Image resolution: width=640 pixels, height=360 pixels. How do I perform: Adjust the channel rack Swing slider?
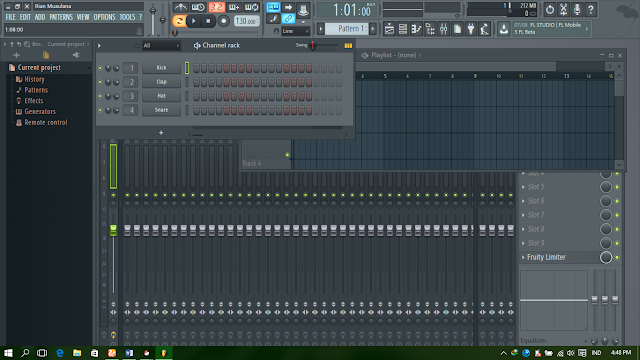(313, 45)
